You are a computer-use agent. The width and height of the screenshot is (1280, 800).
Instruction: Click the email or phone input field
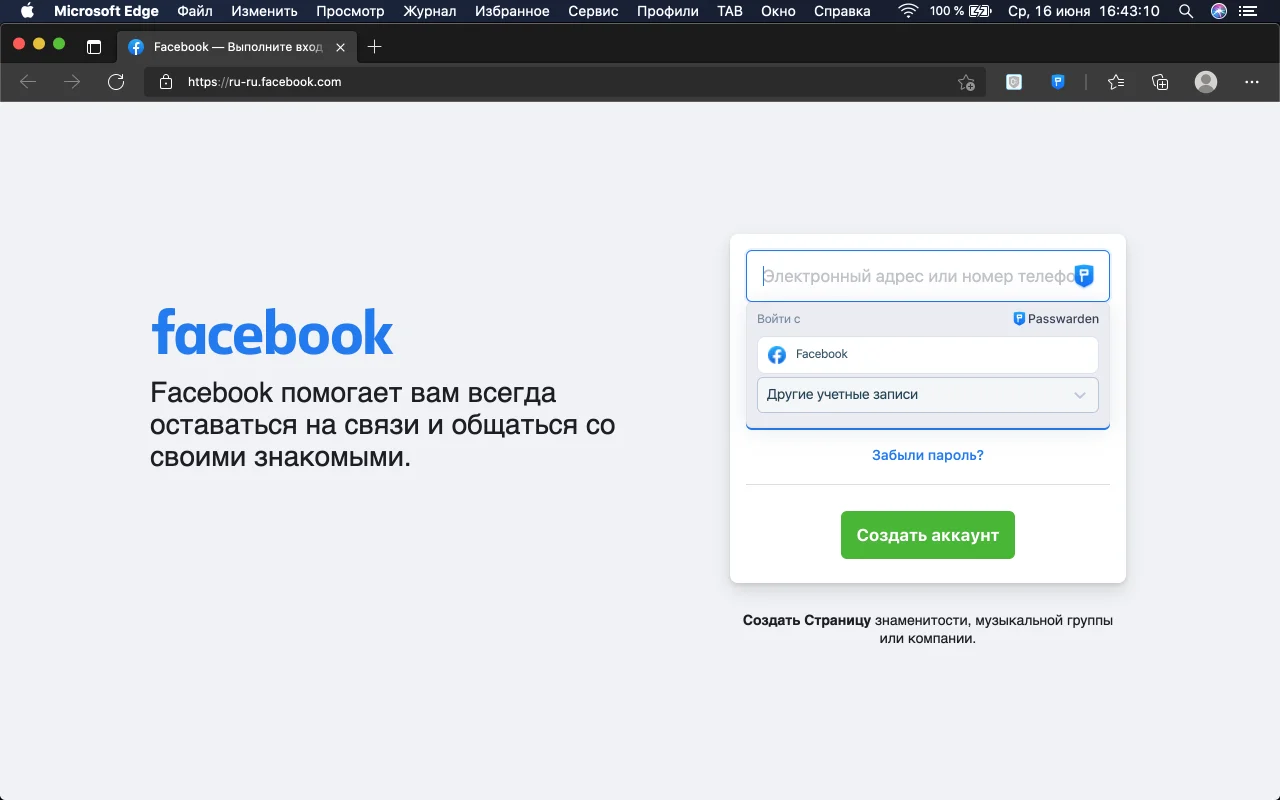[x=910, y=276]
